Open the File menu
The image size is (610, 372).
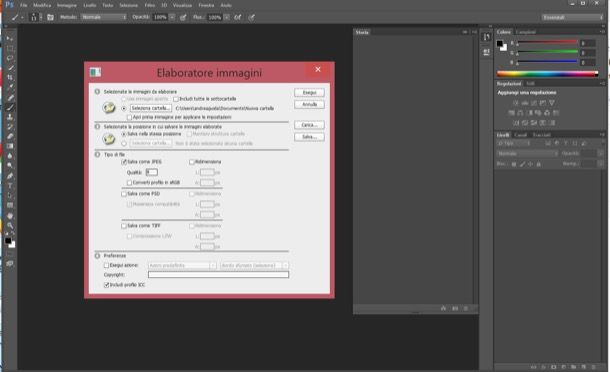click(24, 5)
